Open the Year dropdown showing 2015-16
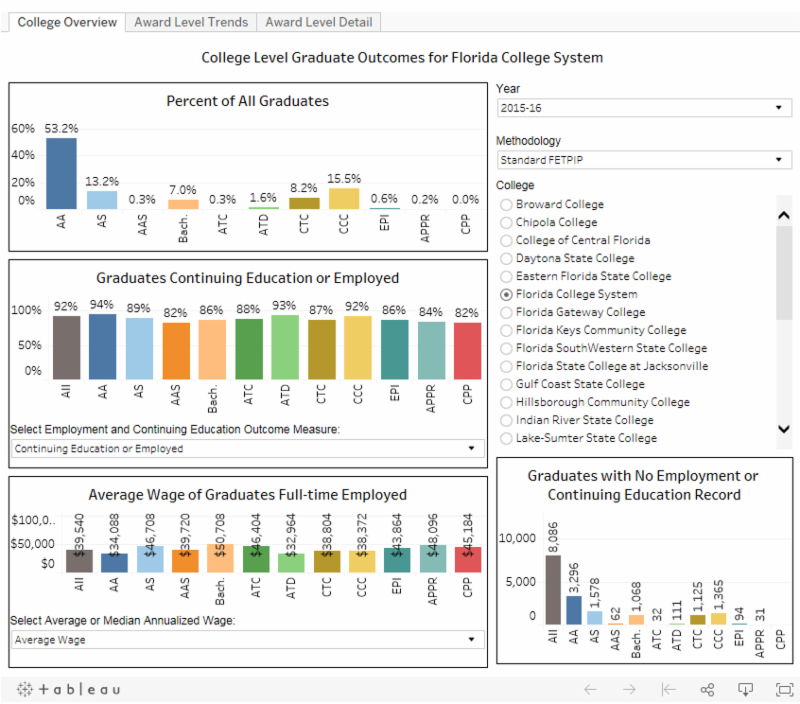The image size is (800, 704). 644,107
